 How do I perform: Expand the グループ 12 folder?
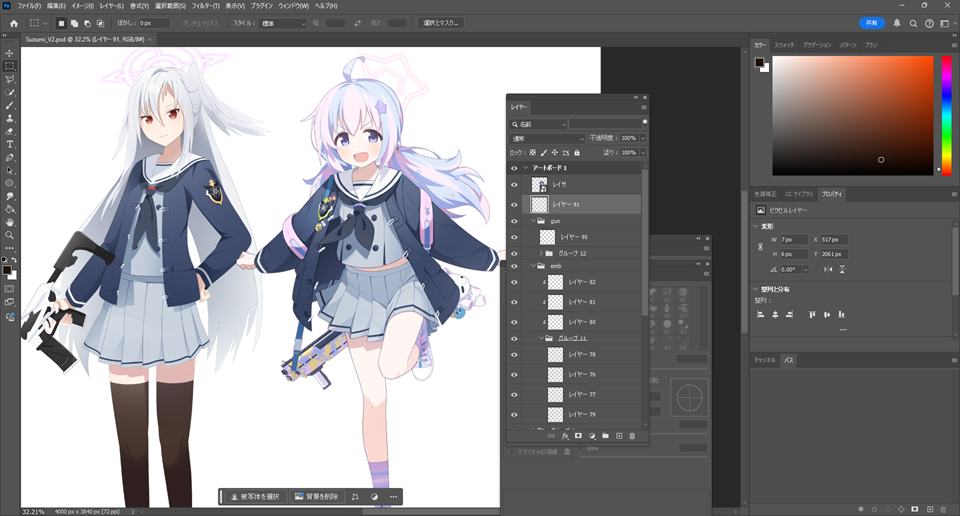(539, 254)
